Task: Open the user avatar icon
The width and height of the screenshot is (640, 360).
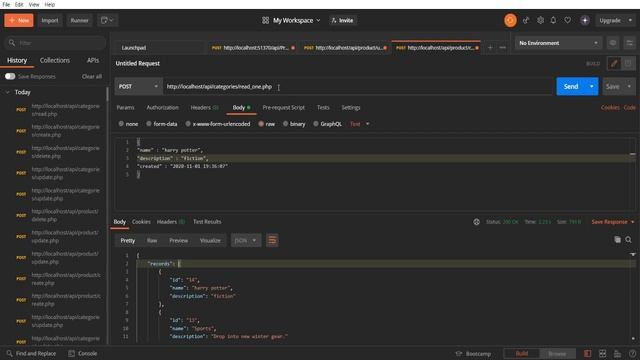Action: 584,20
